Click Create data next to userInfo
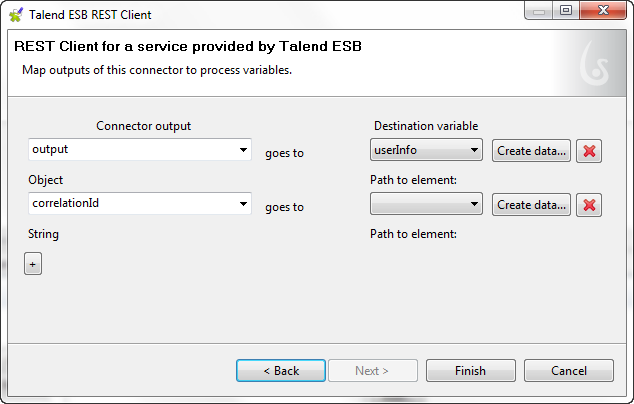This screenshot has height=404, width=634. point(531,151)
